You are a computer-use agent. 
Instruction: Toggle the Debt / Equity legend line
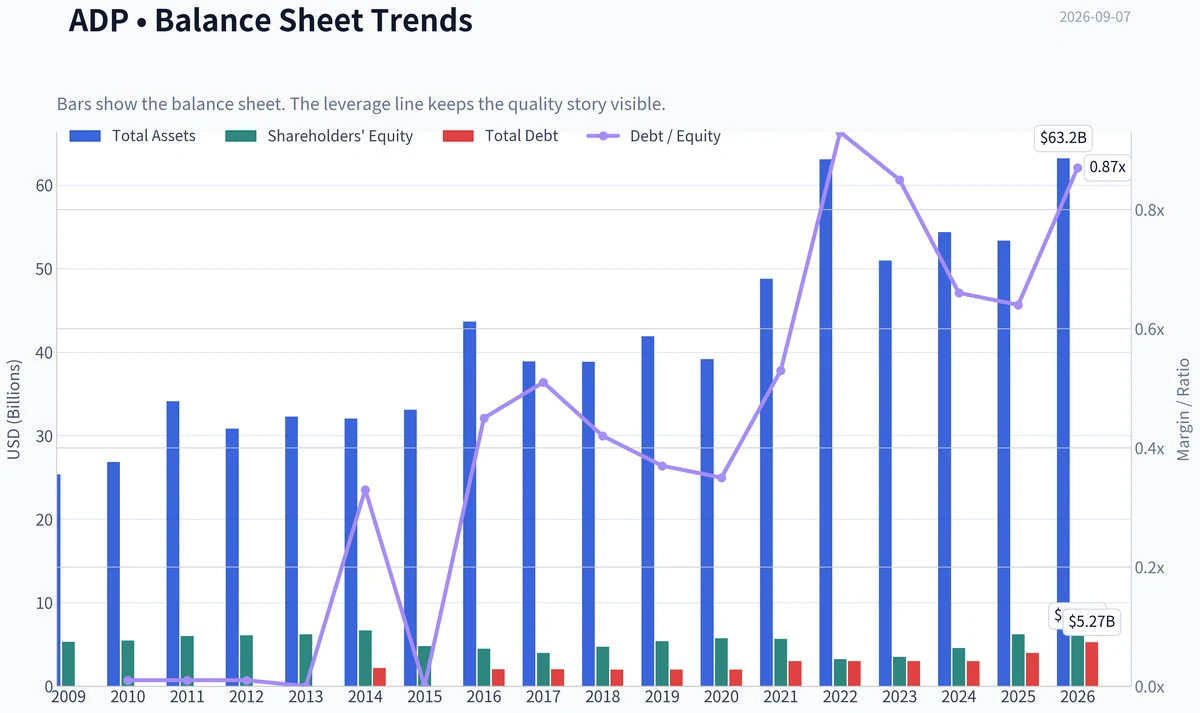coord(653,136)
